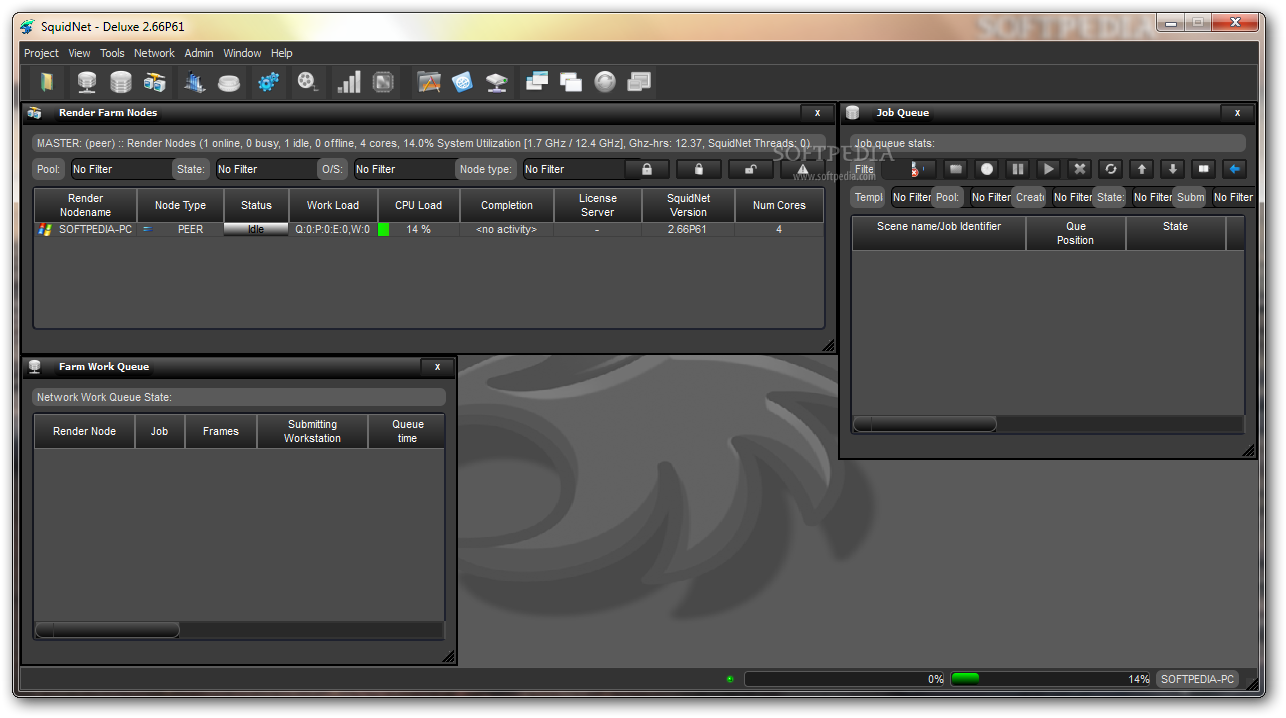Click the Que Position column header
Viewport: 1286px width, 718px height.
(x=1075, y=233)
